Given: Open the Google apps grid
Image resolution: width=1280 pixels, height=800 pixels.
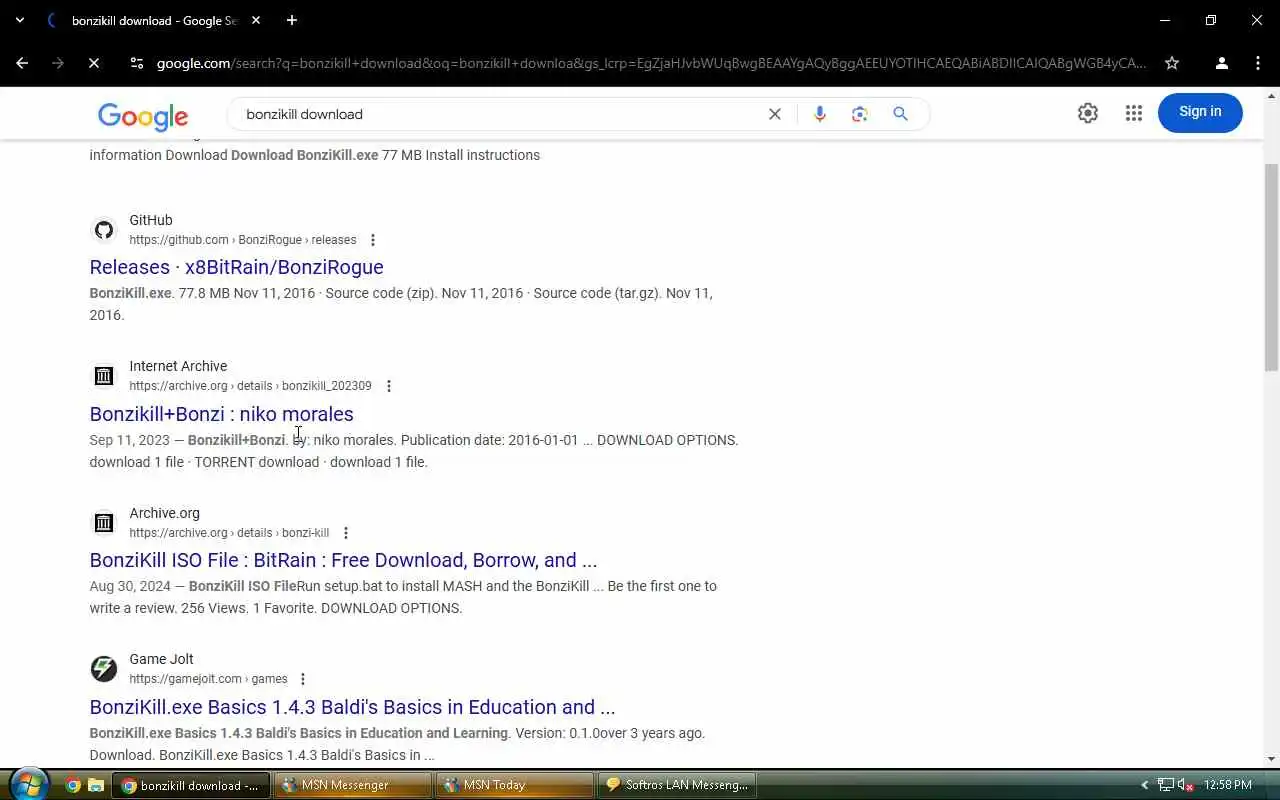Looking at the screenshot, I should click(1134, 113).
